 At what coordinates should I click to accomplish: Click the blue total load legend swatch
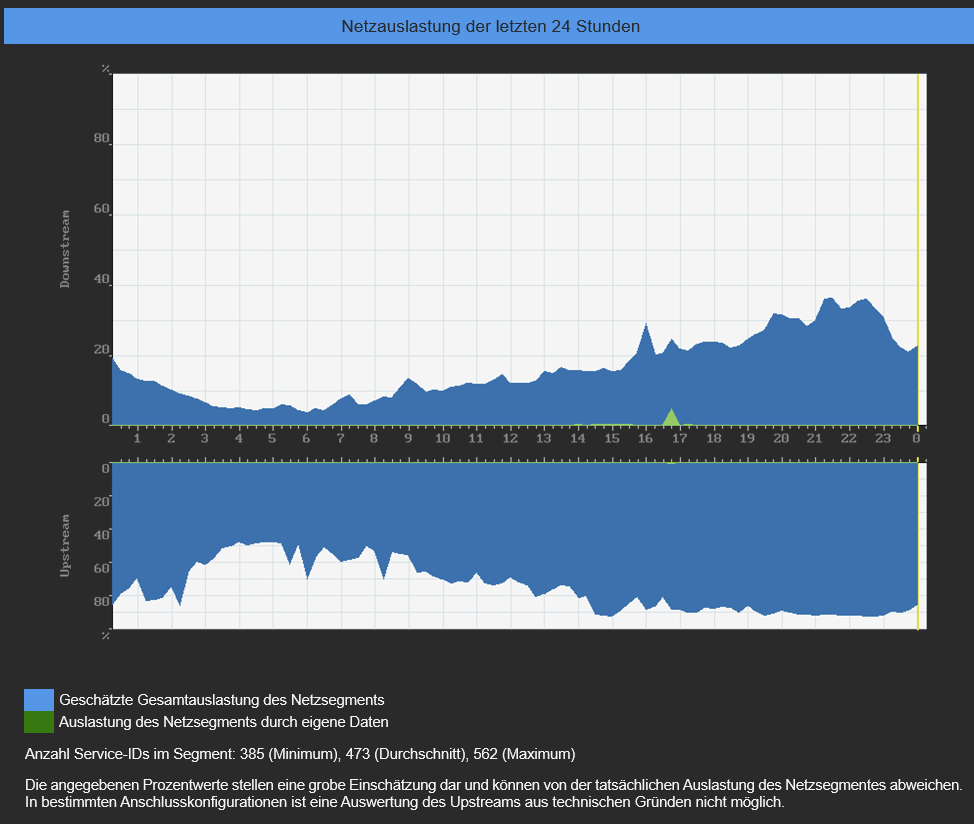[x=39, y=700]
